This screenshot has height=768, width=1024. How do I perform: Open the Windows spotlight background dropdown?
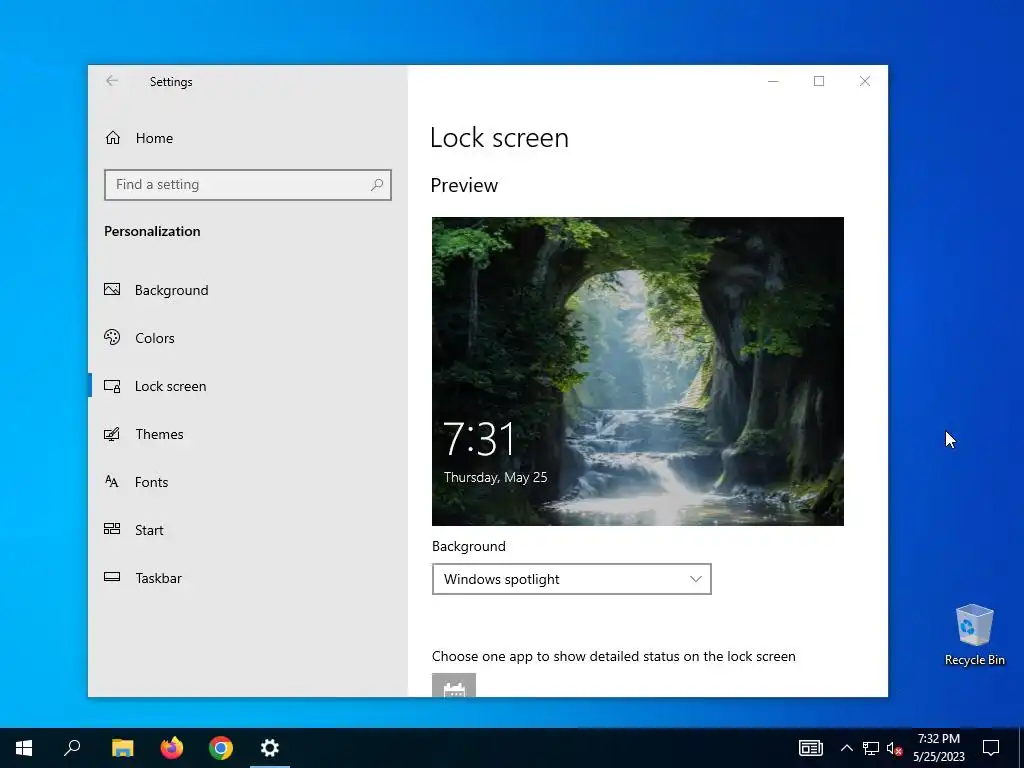click(x=571, y=579)
